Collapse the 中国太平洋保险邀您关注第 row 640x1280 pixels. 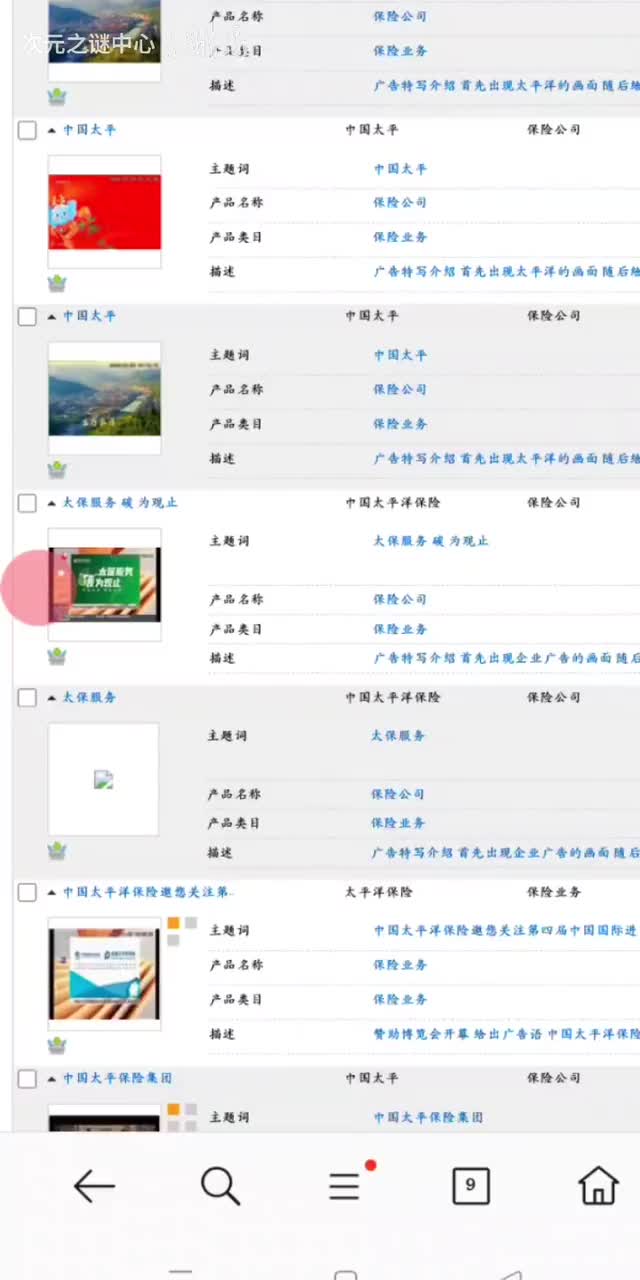52,892
